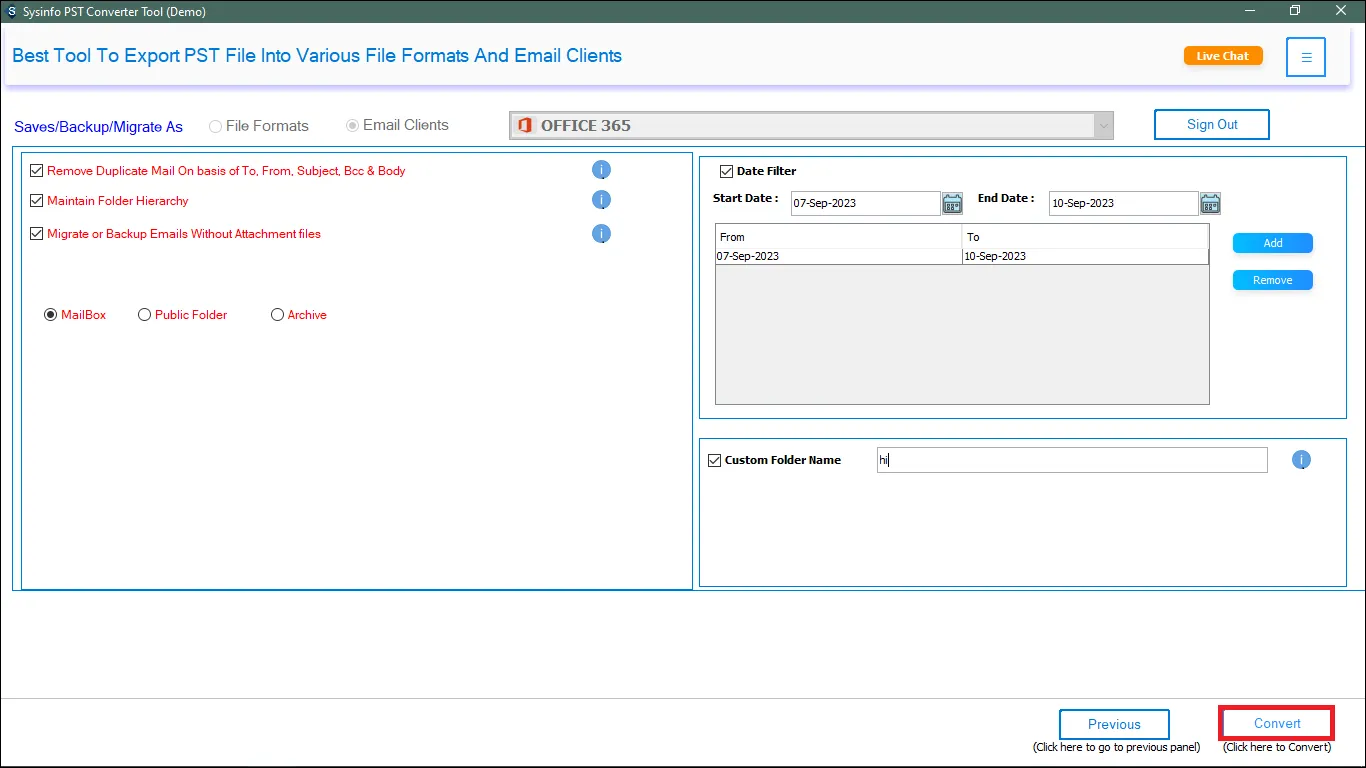This screenshot has width=1366, height=768.
Task: Click info icon next to Custom Folder Name
Action: (x=1301, y=460)
